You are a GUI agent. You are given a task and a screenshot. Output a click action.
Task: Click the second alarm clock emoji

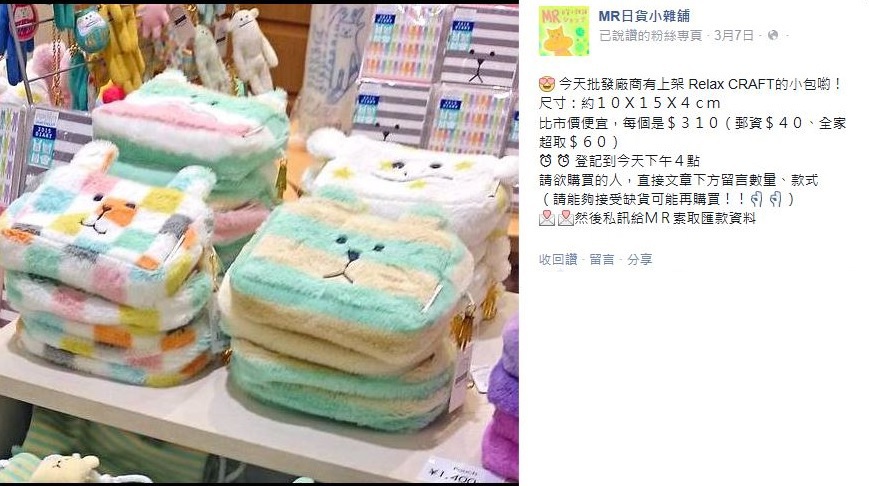tap(563, 161)
